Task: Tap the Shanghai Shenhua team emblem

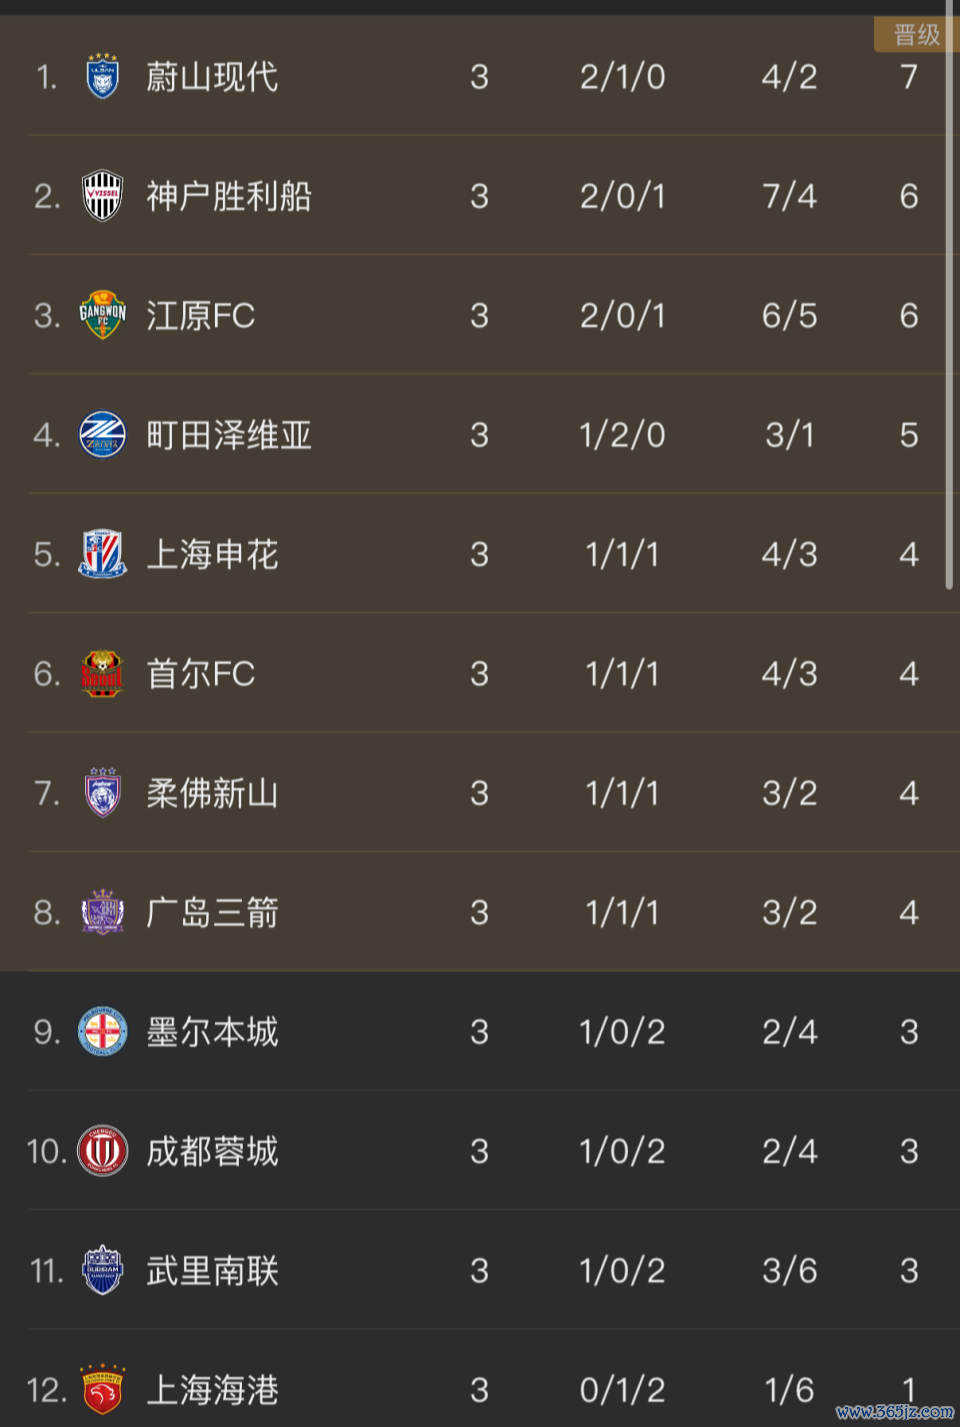Action: coord(103,554)
